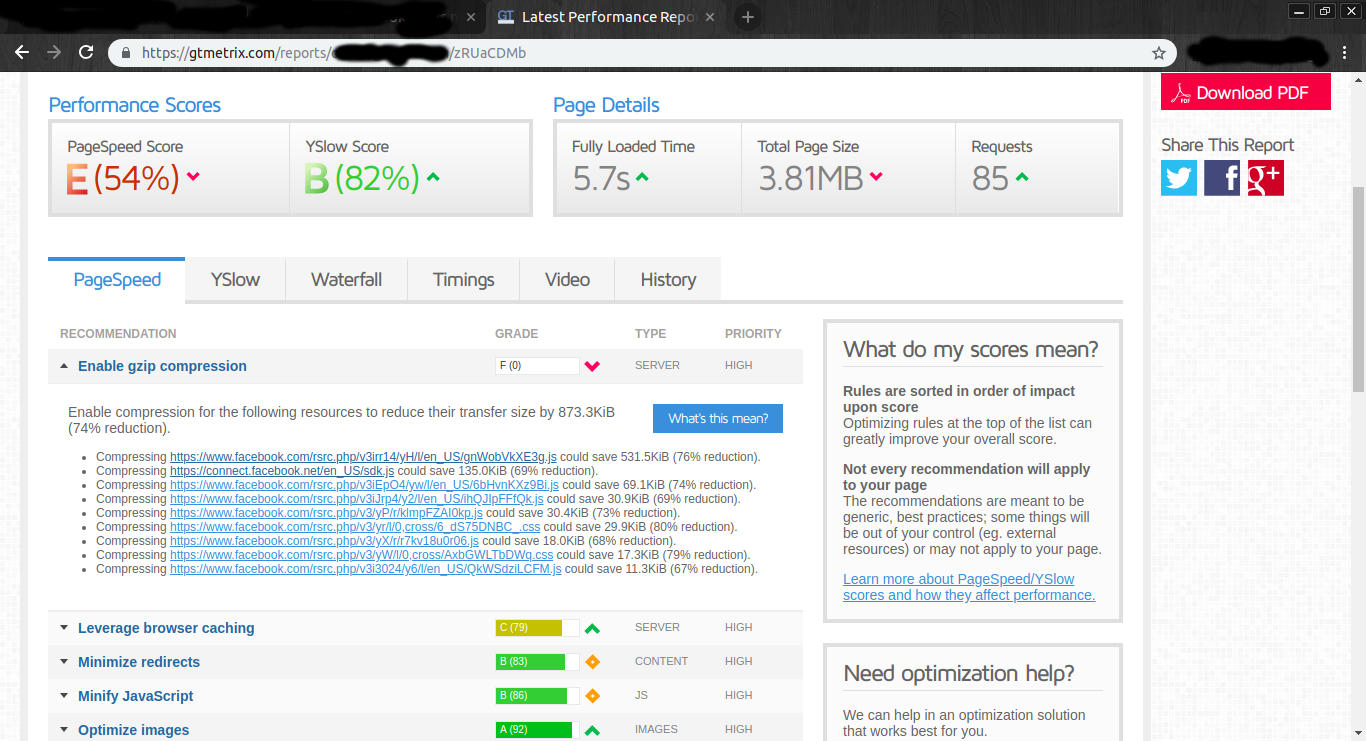Click the What's this mean? button
The height and width of the screenshot is (741, 1366).
click(x=718, y=418)
